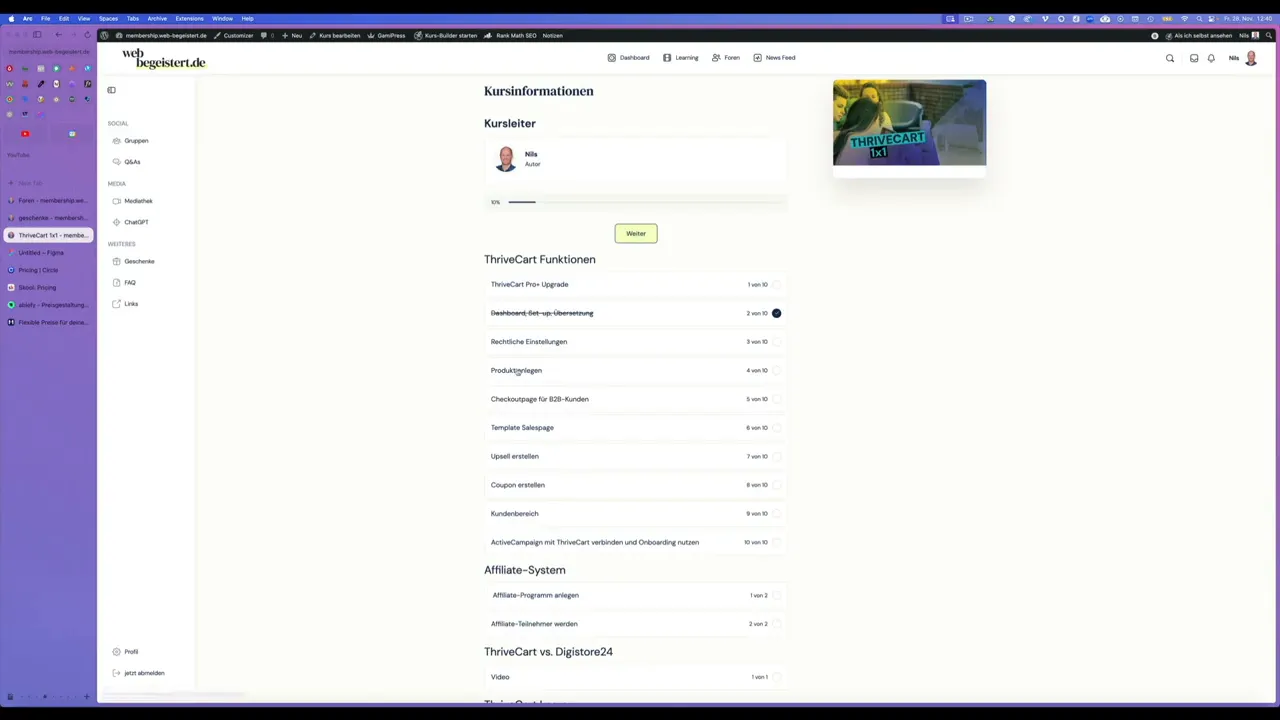Click 'jetzt abmelden' to log out
1280x720 pixels.
tap(143, 672)
